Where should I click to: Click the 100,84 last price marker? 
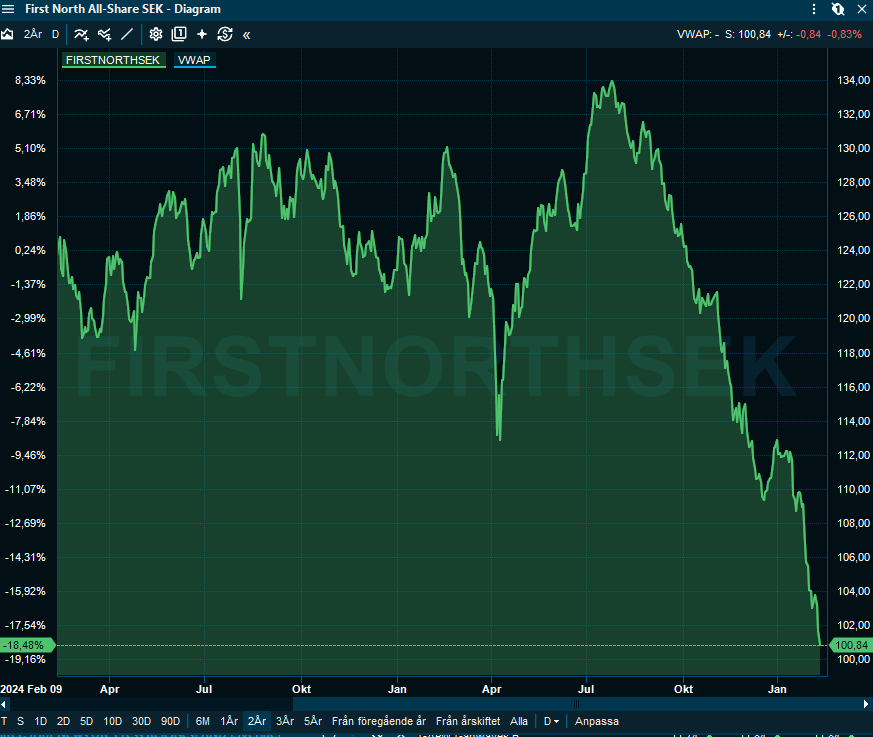tap(851, 645)
